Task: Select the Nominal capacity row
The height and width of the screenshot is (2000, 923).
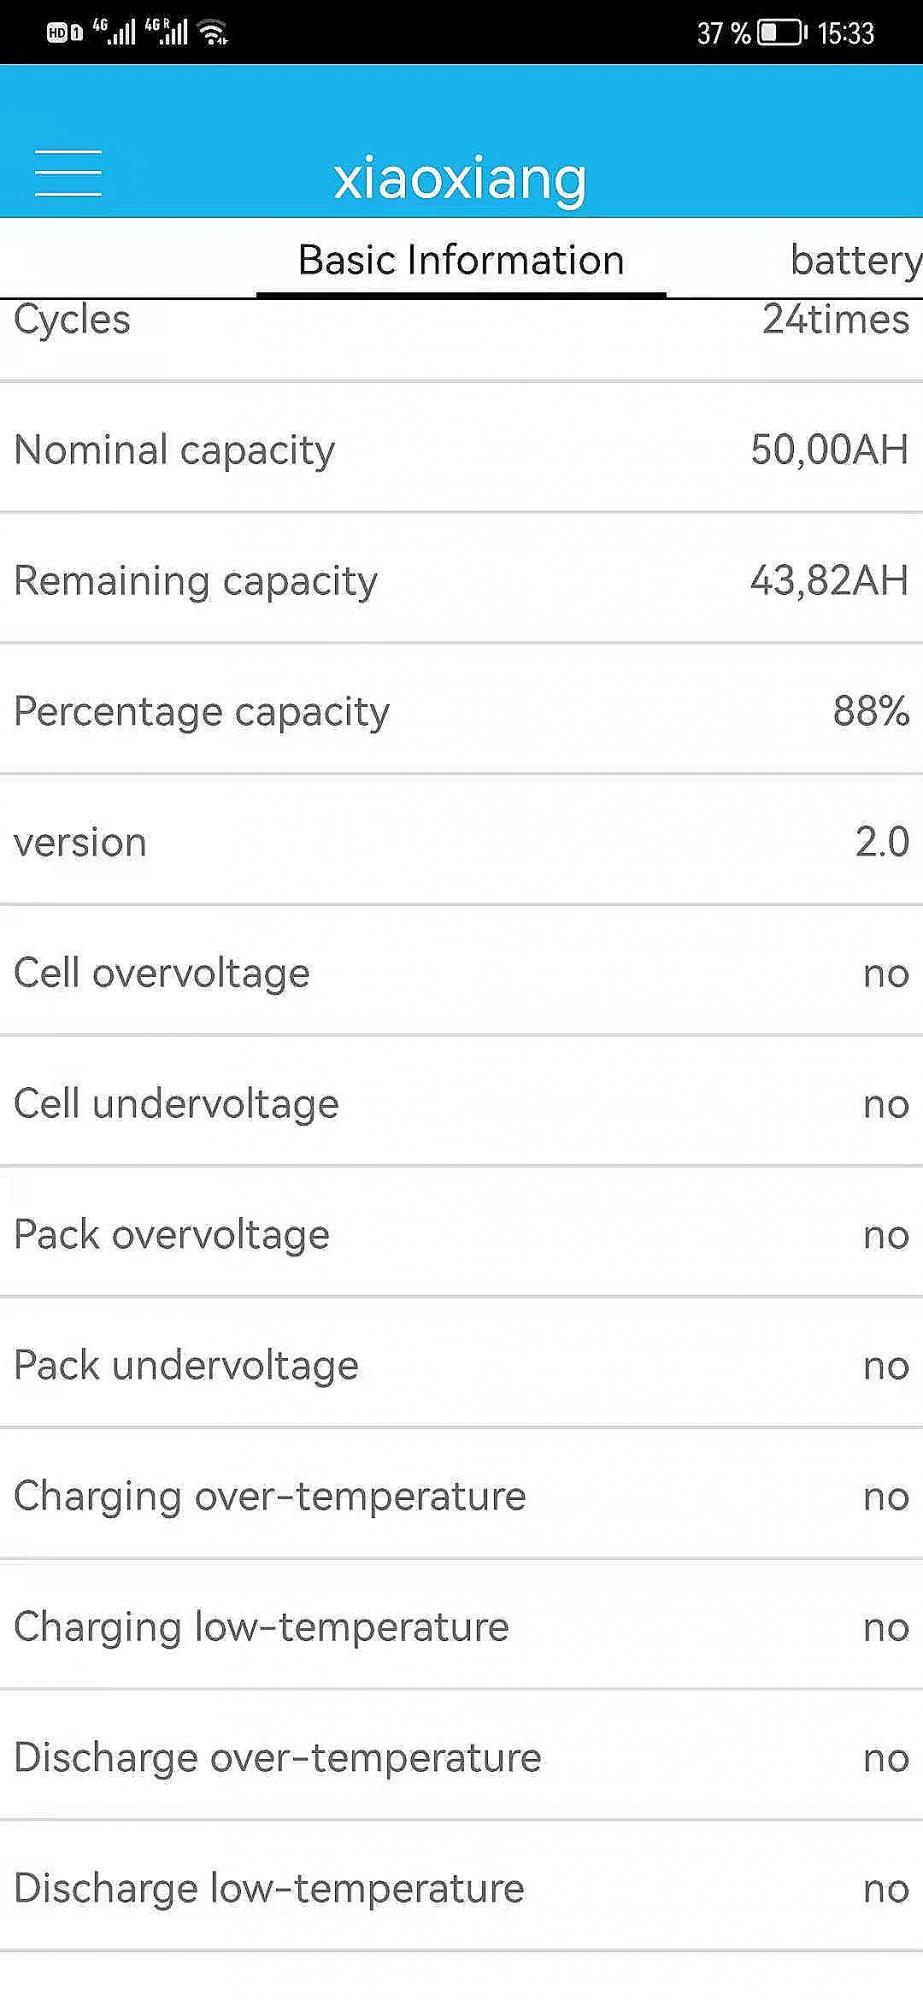Action: [461, 448]
